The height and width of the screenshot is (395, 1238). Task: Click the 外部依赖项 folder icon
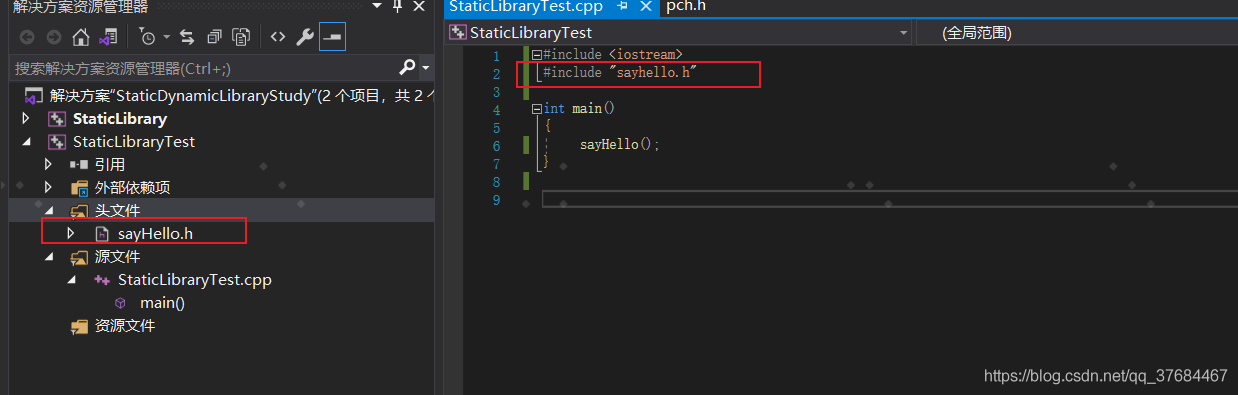point(79,188)
